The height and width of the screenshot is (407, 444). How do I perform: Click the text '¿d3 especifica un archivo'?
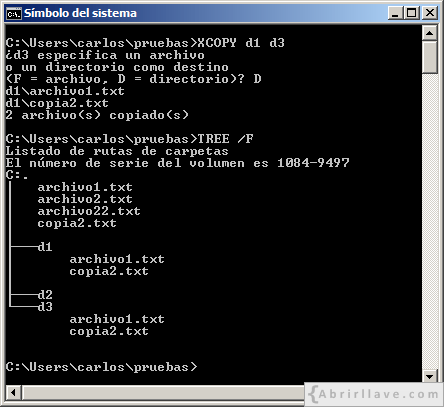click(x=105, y=55)
